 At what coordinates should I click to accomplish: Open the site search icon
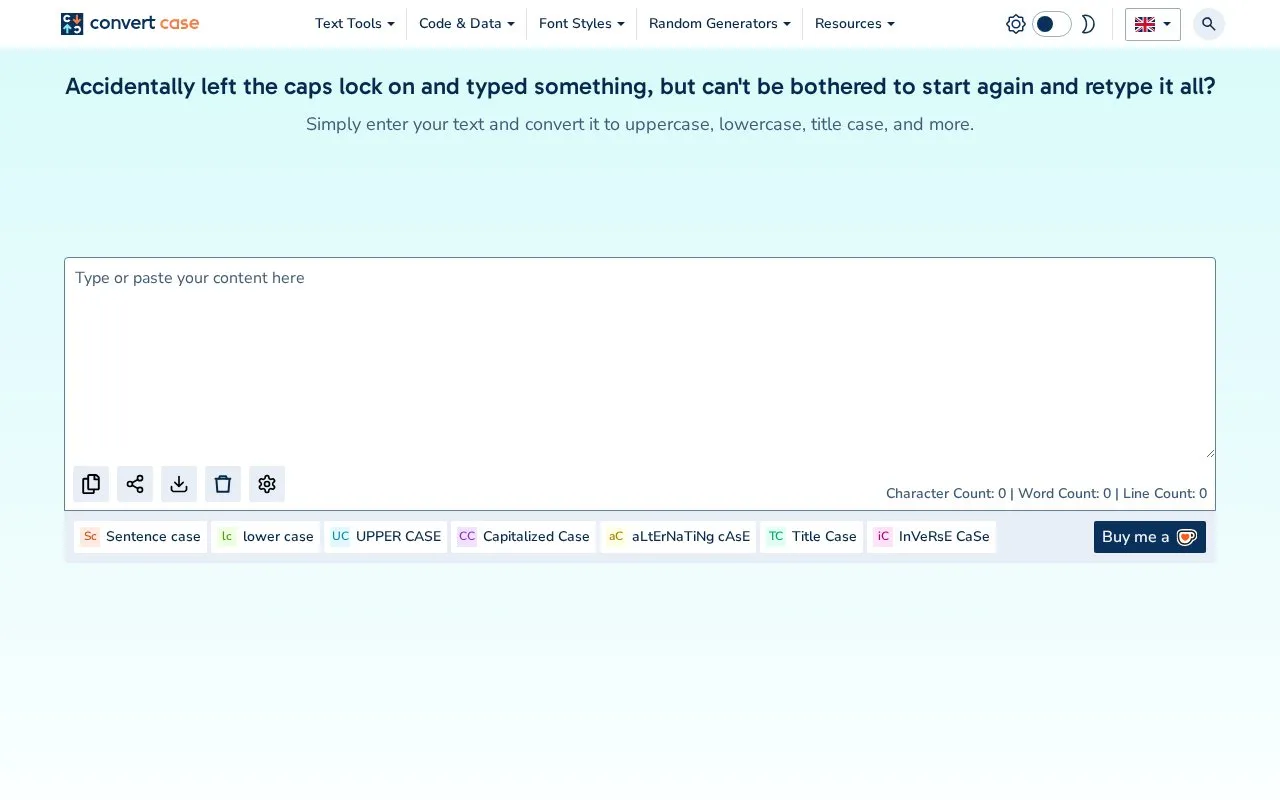pyautogui.click(x=1209, y=24)
